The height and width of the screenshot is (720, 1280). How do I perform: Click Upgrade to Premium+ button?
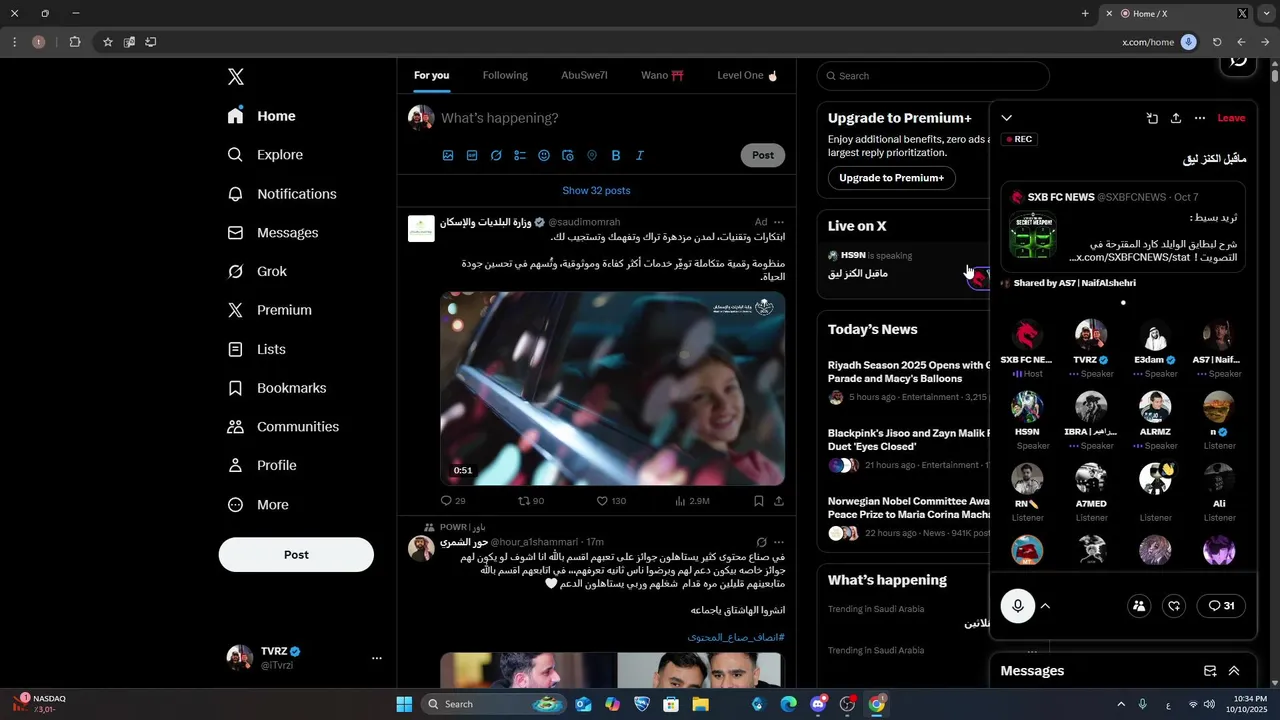(891, 178)
